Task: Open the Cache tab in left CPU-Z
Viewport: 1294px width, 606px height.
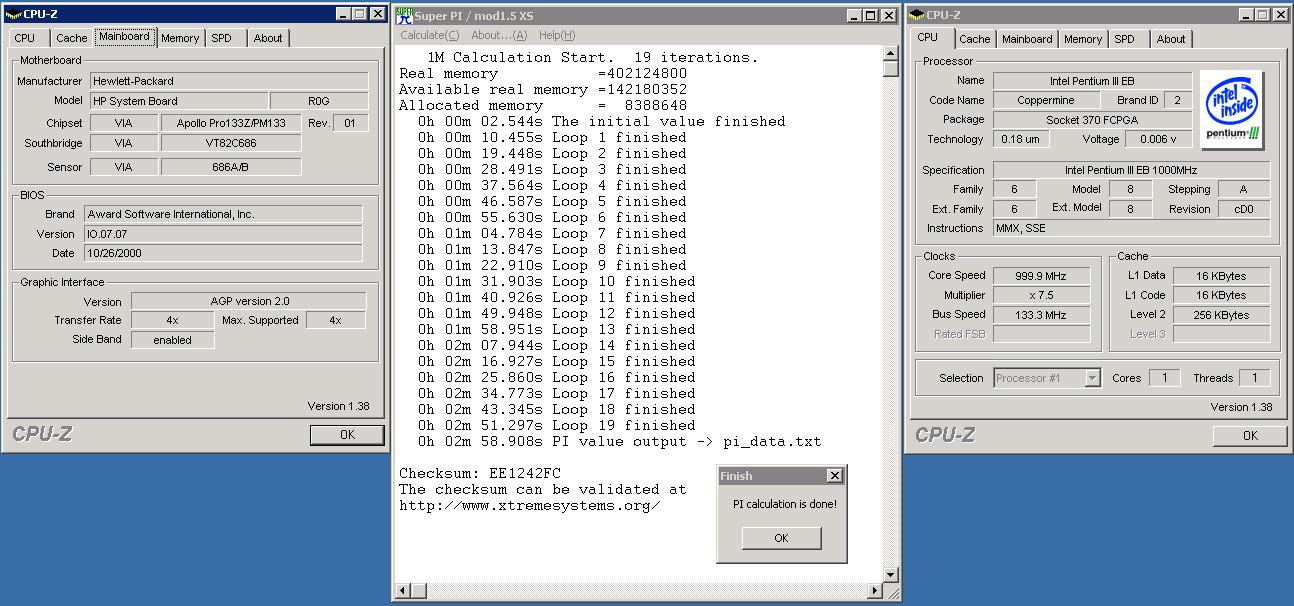Action: pyautogui.click(x=71, y=38)
